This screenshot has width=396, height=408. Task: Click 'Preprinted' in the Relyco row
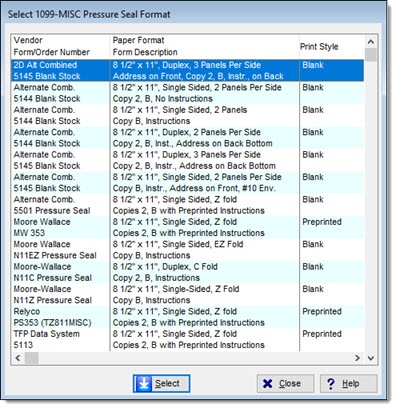[322, 311]
